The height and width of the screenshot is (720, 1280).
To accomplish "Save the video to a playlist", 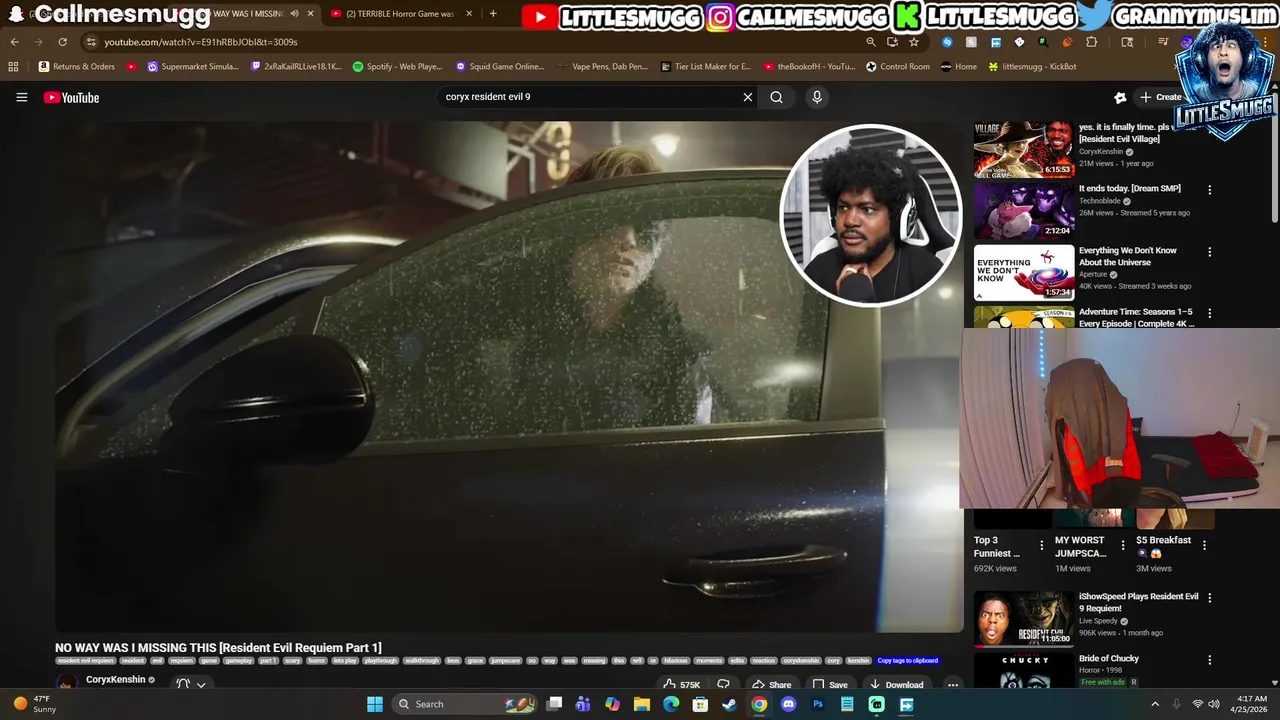I will [x=830, y=685].
